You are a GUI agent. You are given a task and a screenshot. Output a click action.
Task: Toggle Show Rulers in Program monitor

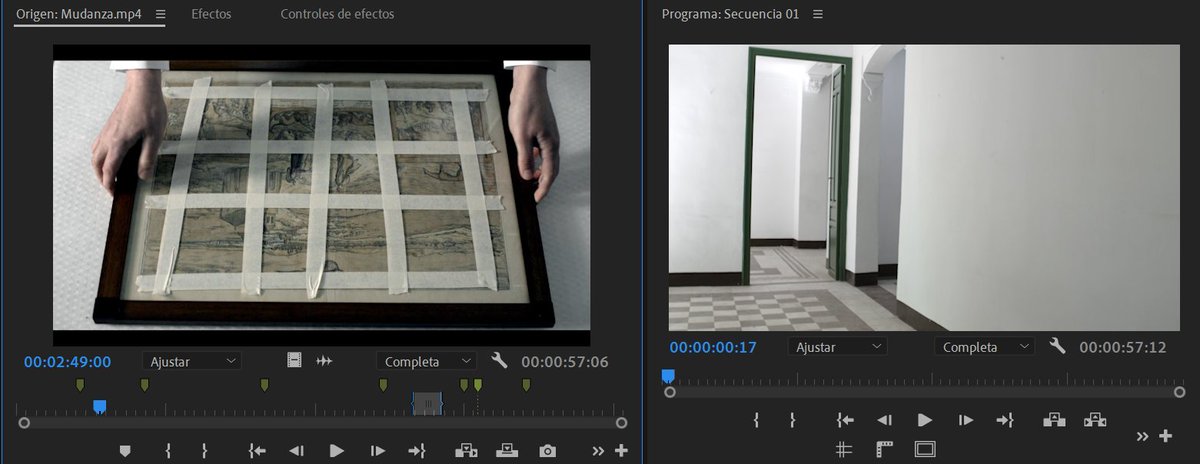pyautogui.click(x=884, y=449)
